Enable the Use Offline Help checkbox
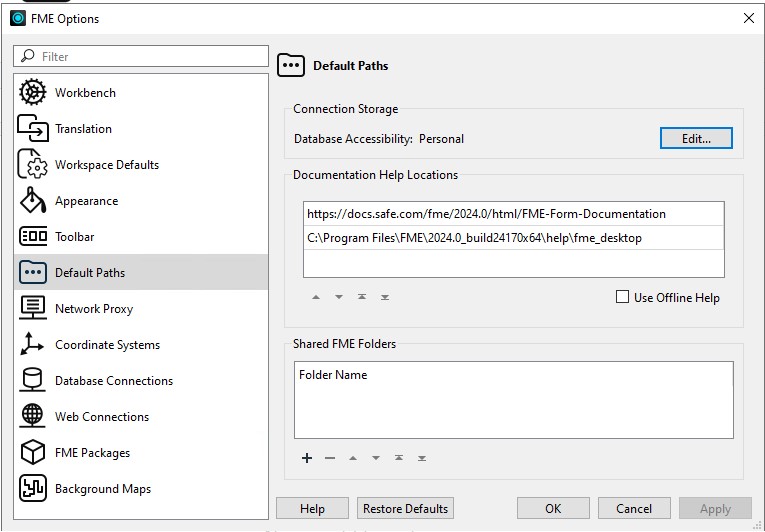This screenshot has width=765, height=532. (x=622, y=297)
